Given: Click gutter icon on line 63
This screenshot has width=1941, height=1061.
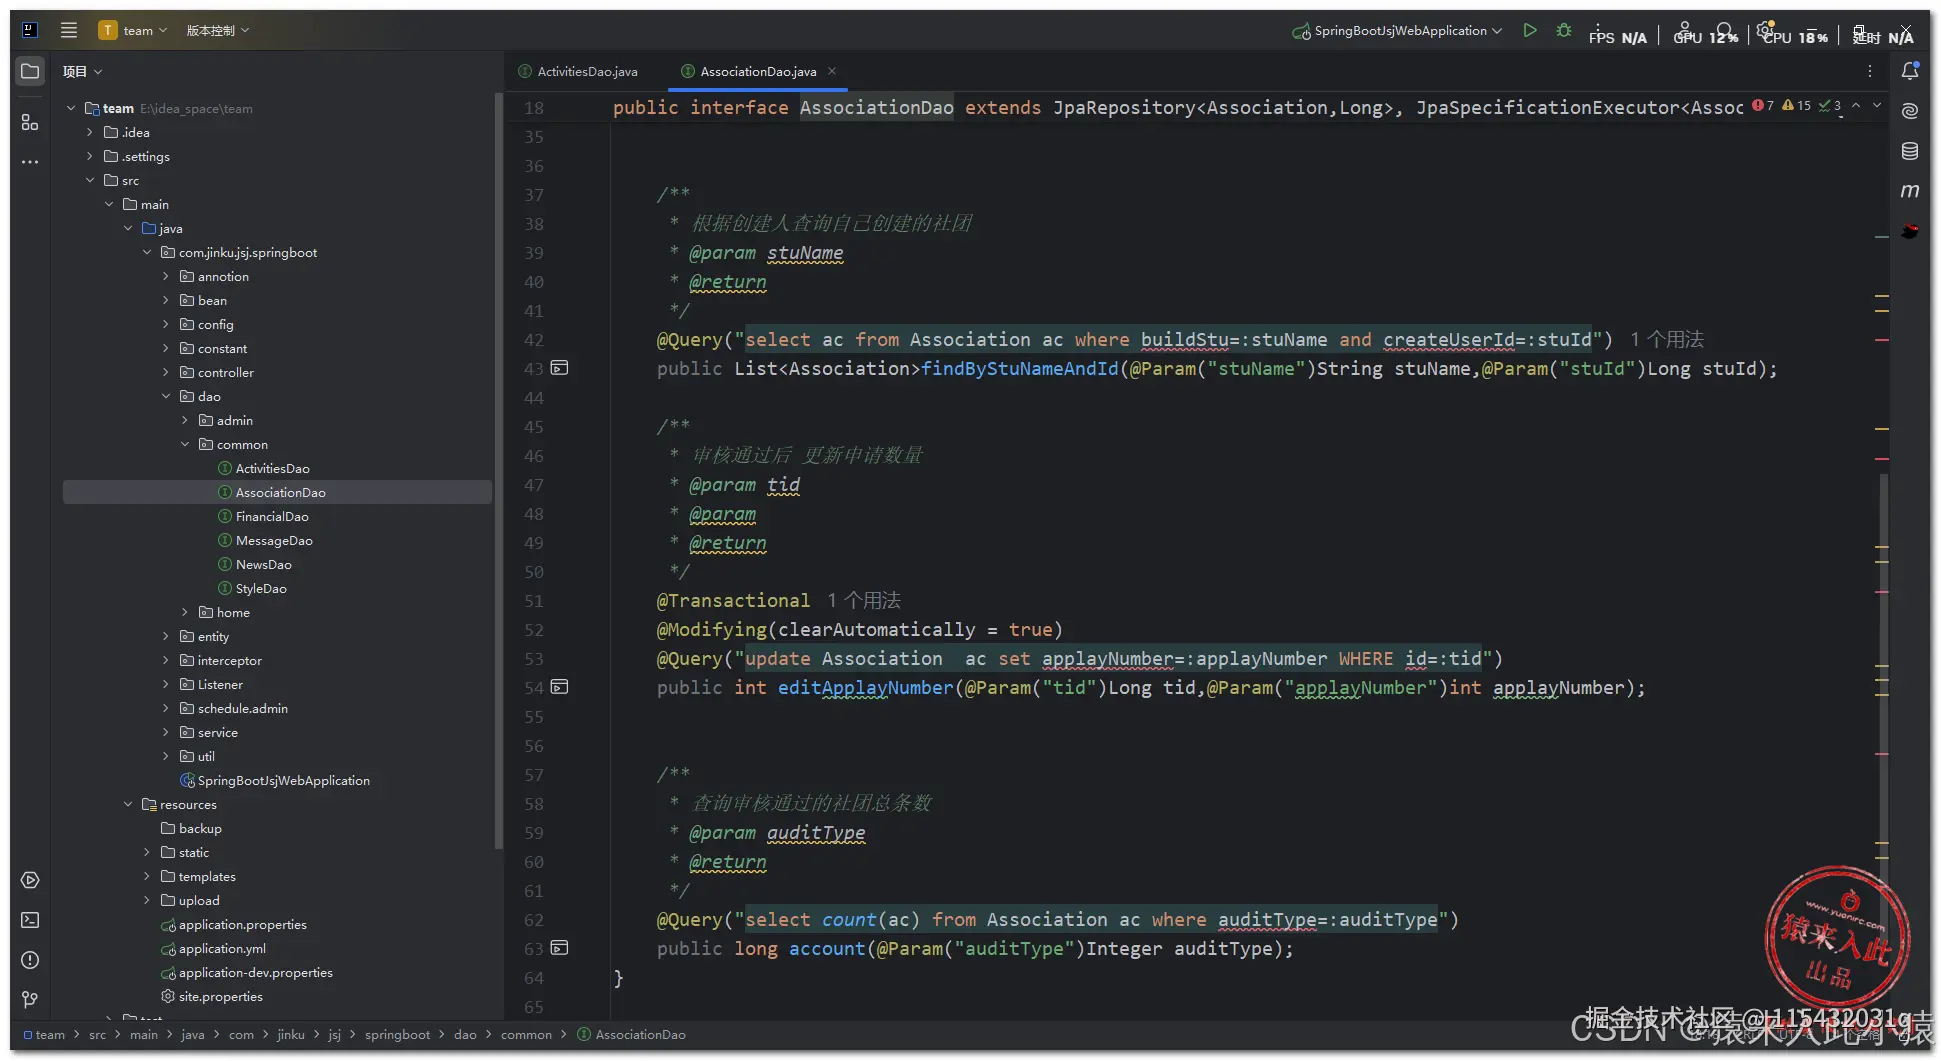Looking at the screenshot, I should coord(560,948).
